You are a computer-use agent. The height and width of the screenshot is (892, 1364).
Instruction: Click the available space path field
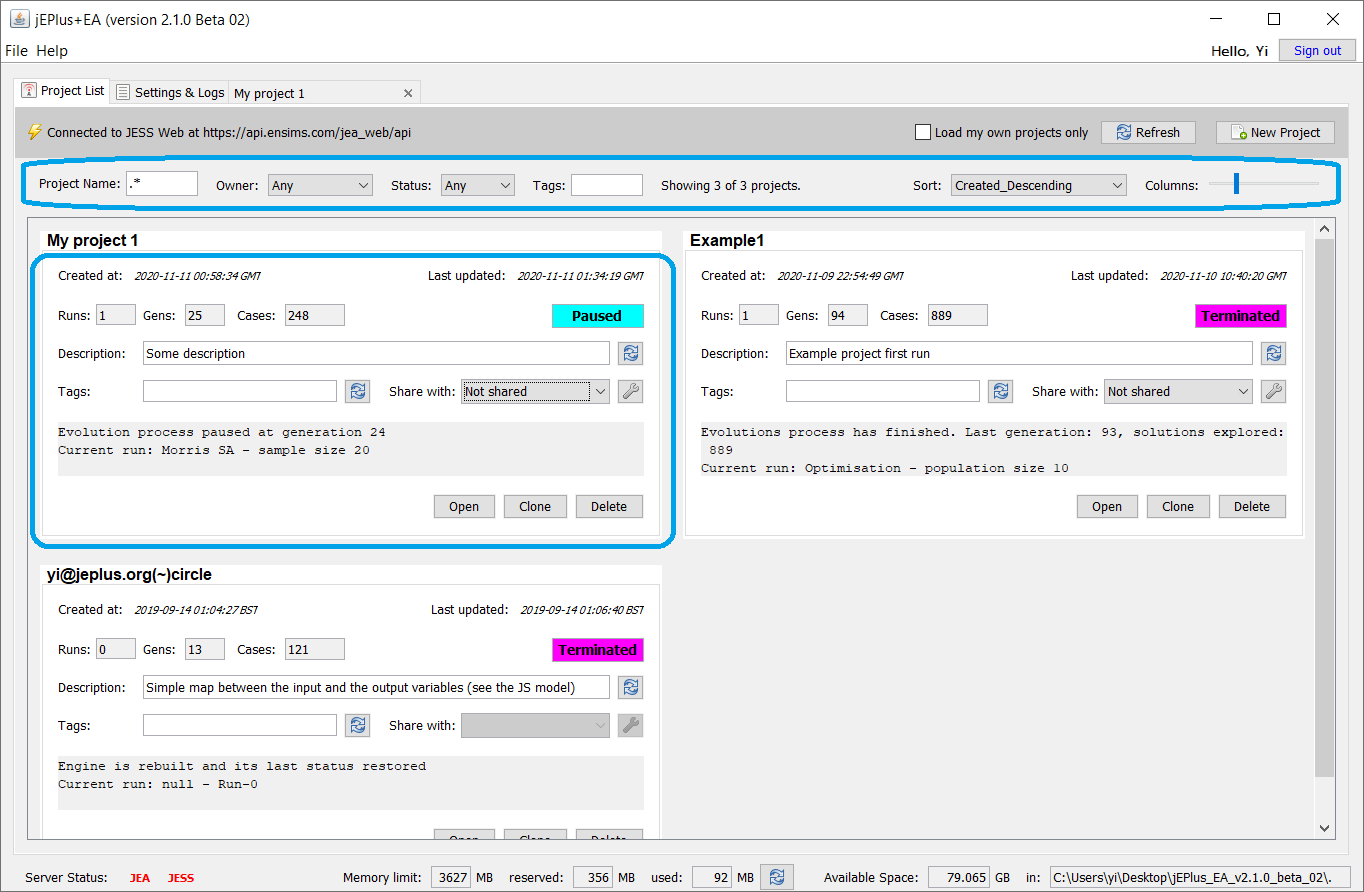(x=1200, y=877)
